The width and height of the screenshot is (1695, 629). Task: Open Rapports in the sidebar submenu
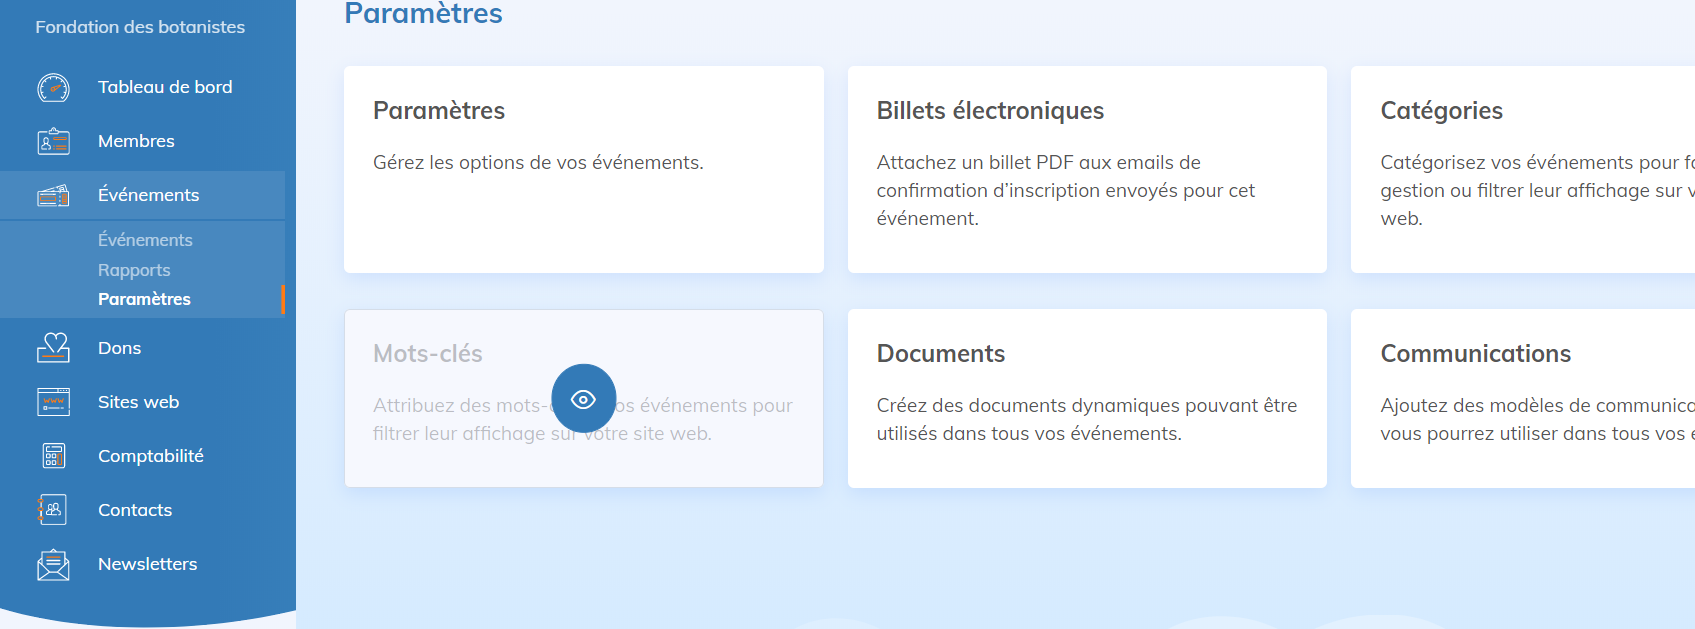click(x=134, y=270)
